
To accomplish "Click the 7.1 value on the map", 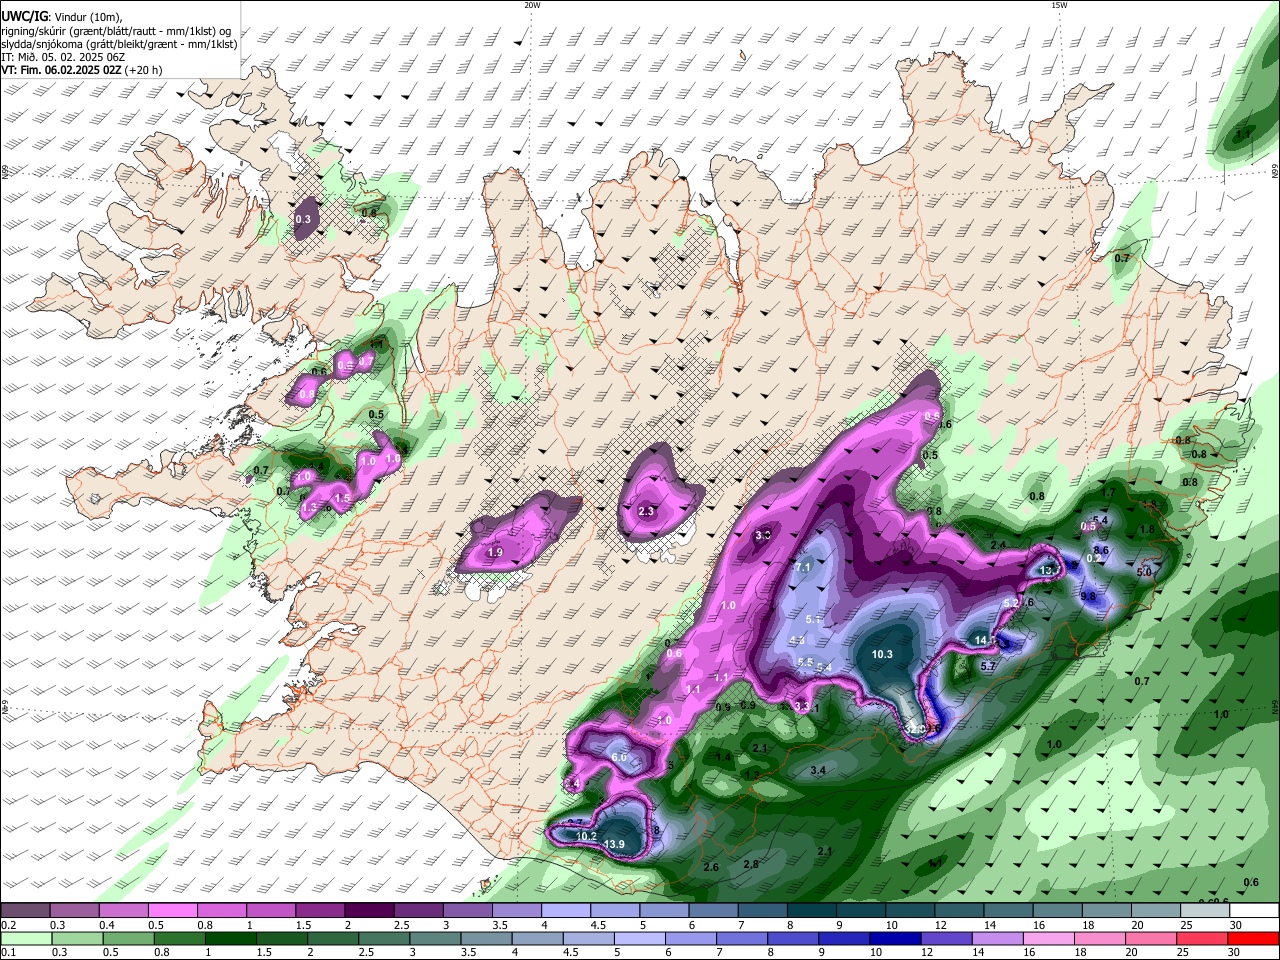I will (802, 567).
